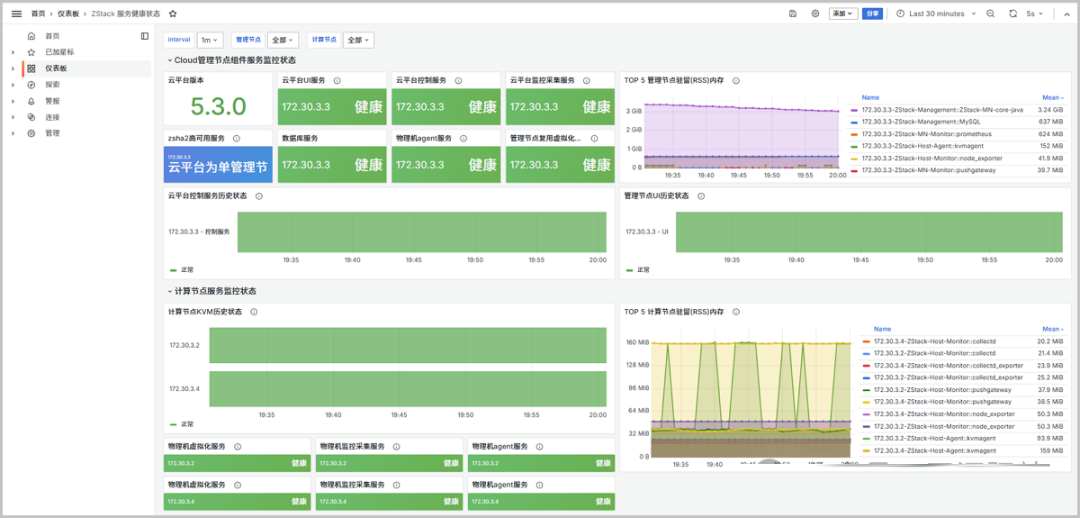Click the dock sidebar menu icon
The height and width of the screenshot is (518, 1080).
pos(145,36)
